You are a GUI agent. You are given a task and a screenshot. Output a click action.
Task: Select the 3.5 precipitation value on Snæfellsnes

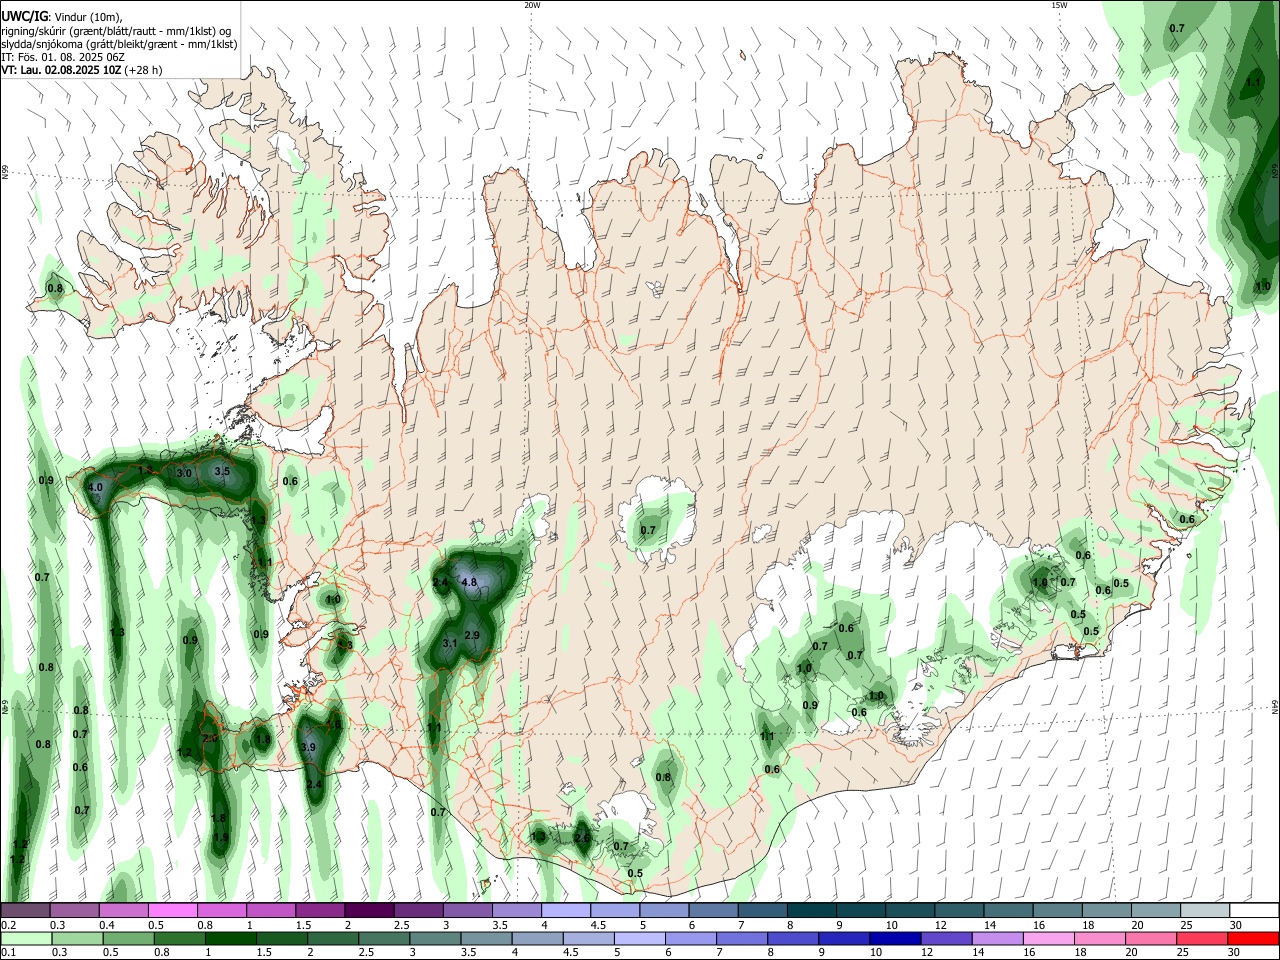[x=222, y=471]
